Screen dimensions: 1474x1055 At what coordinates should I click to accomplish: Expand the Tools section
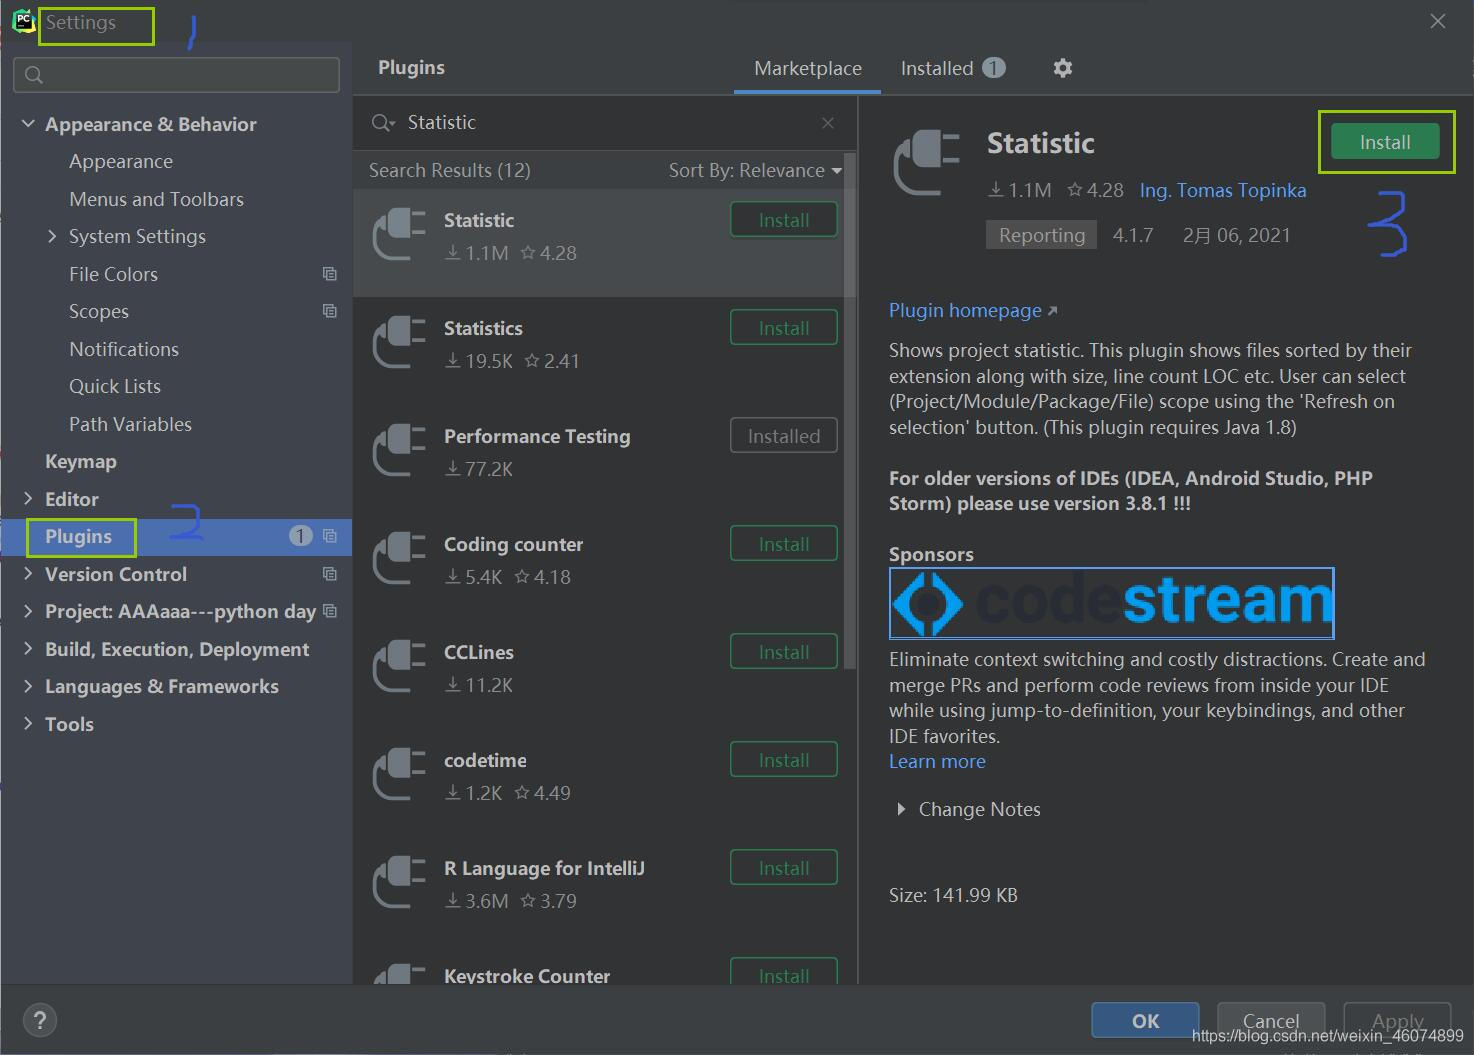(28, 723)
